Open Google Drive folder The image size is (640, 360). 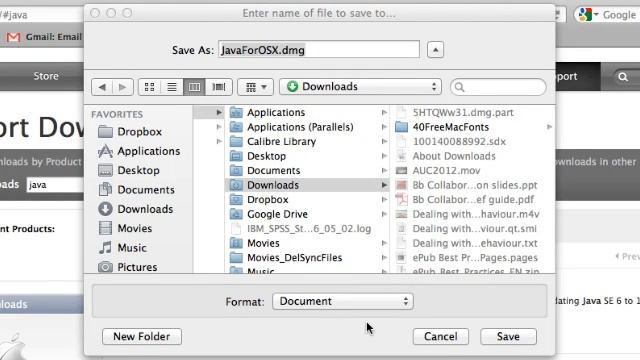pos(307,214)
